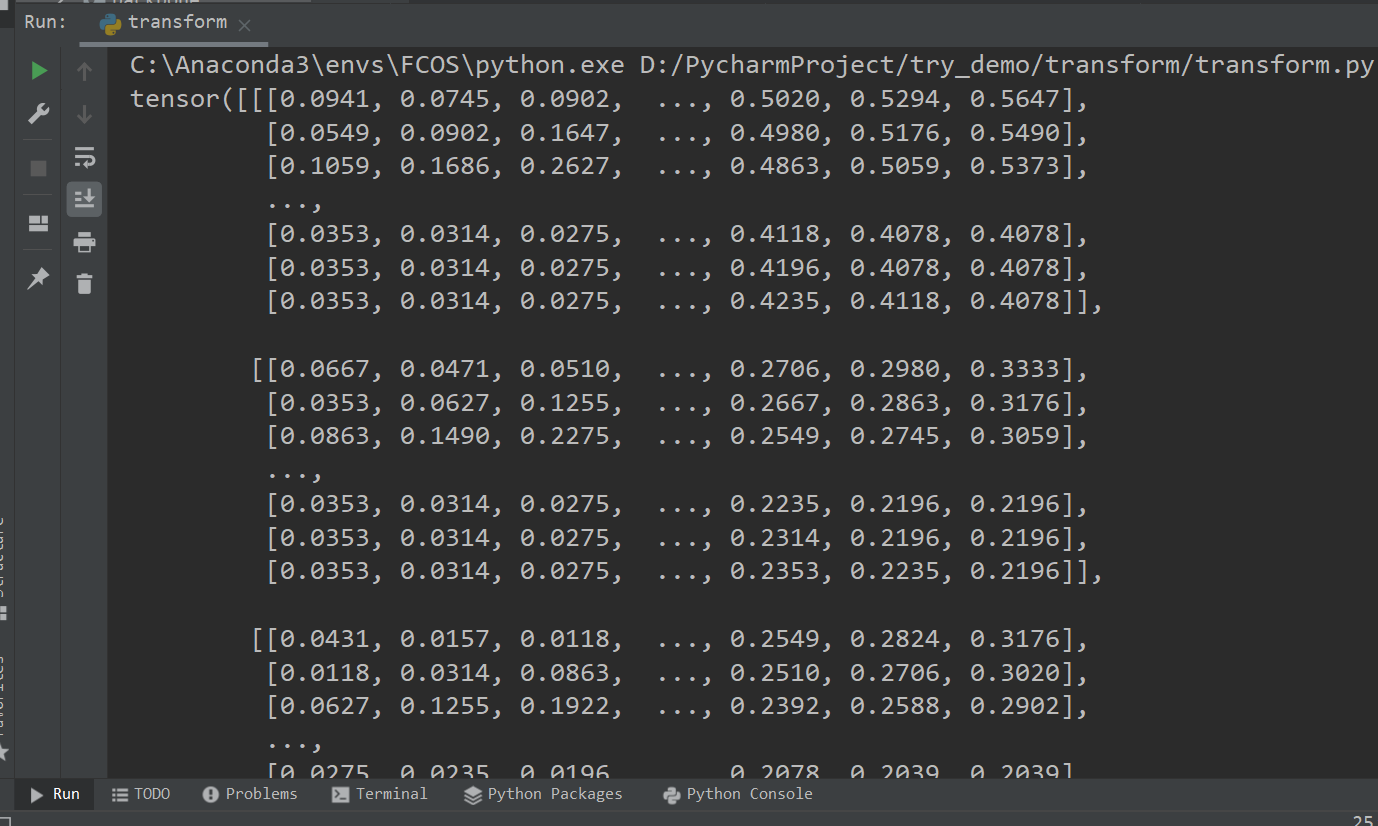This screenshot has width=1378, height=826.
Task: Click the value 0.2863 in output
Action: (x=895, y=403)
